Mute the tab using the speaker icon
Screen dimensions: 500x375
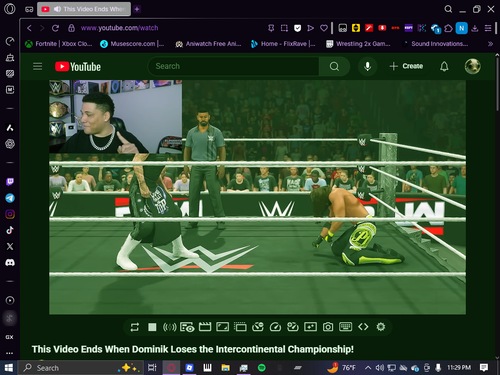pyautogui.click(x=57, y=9)
